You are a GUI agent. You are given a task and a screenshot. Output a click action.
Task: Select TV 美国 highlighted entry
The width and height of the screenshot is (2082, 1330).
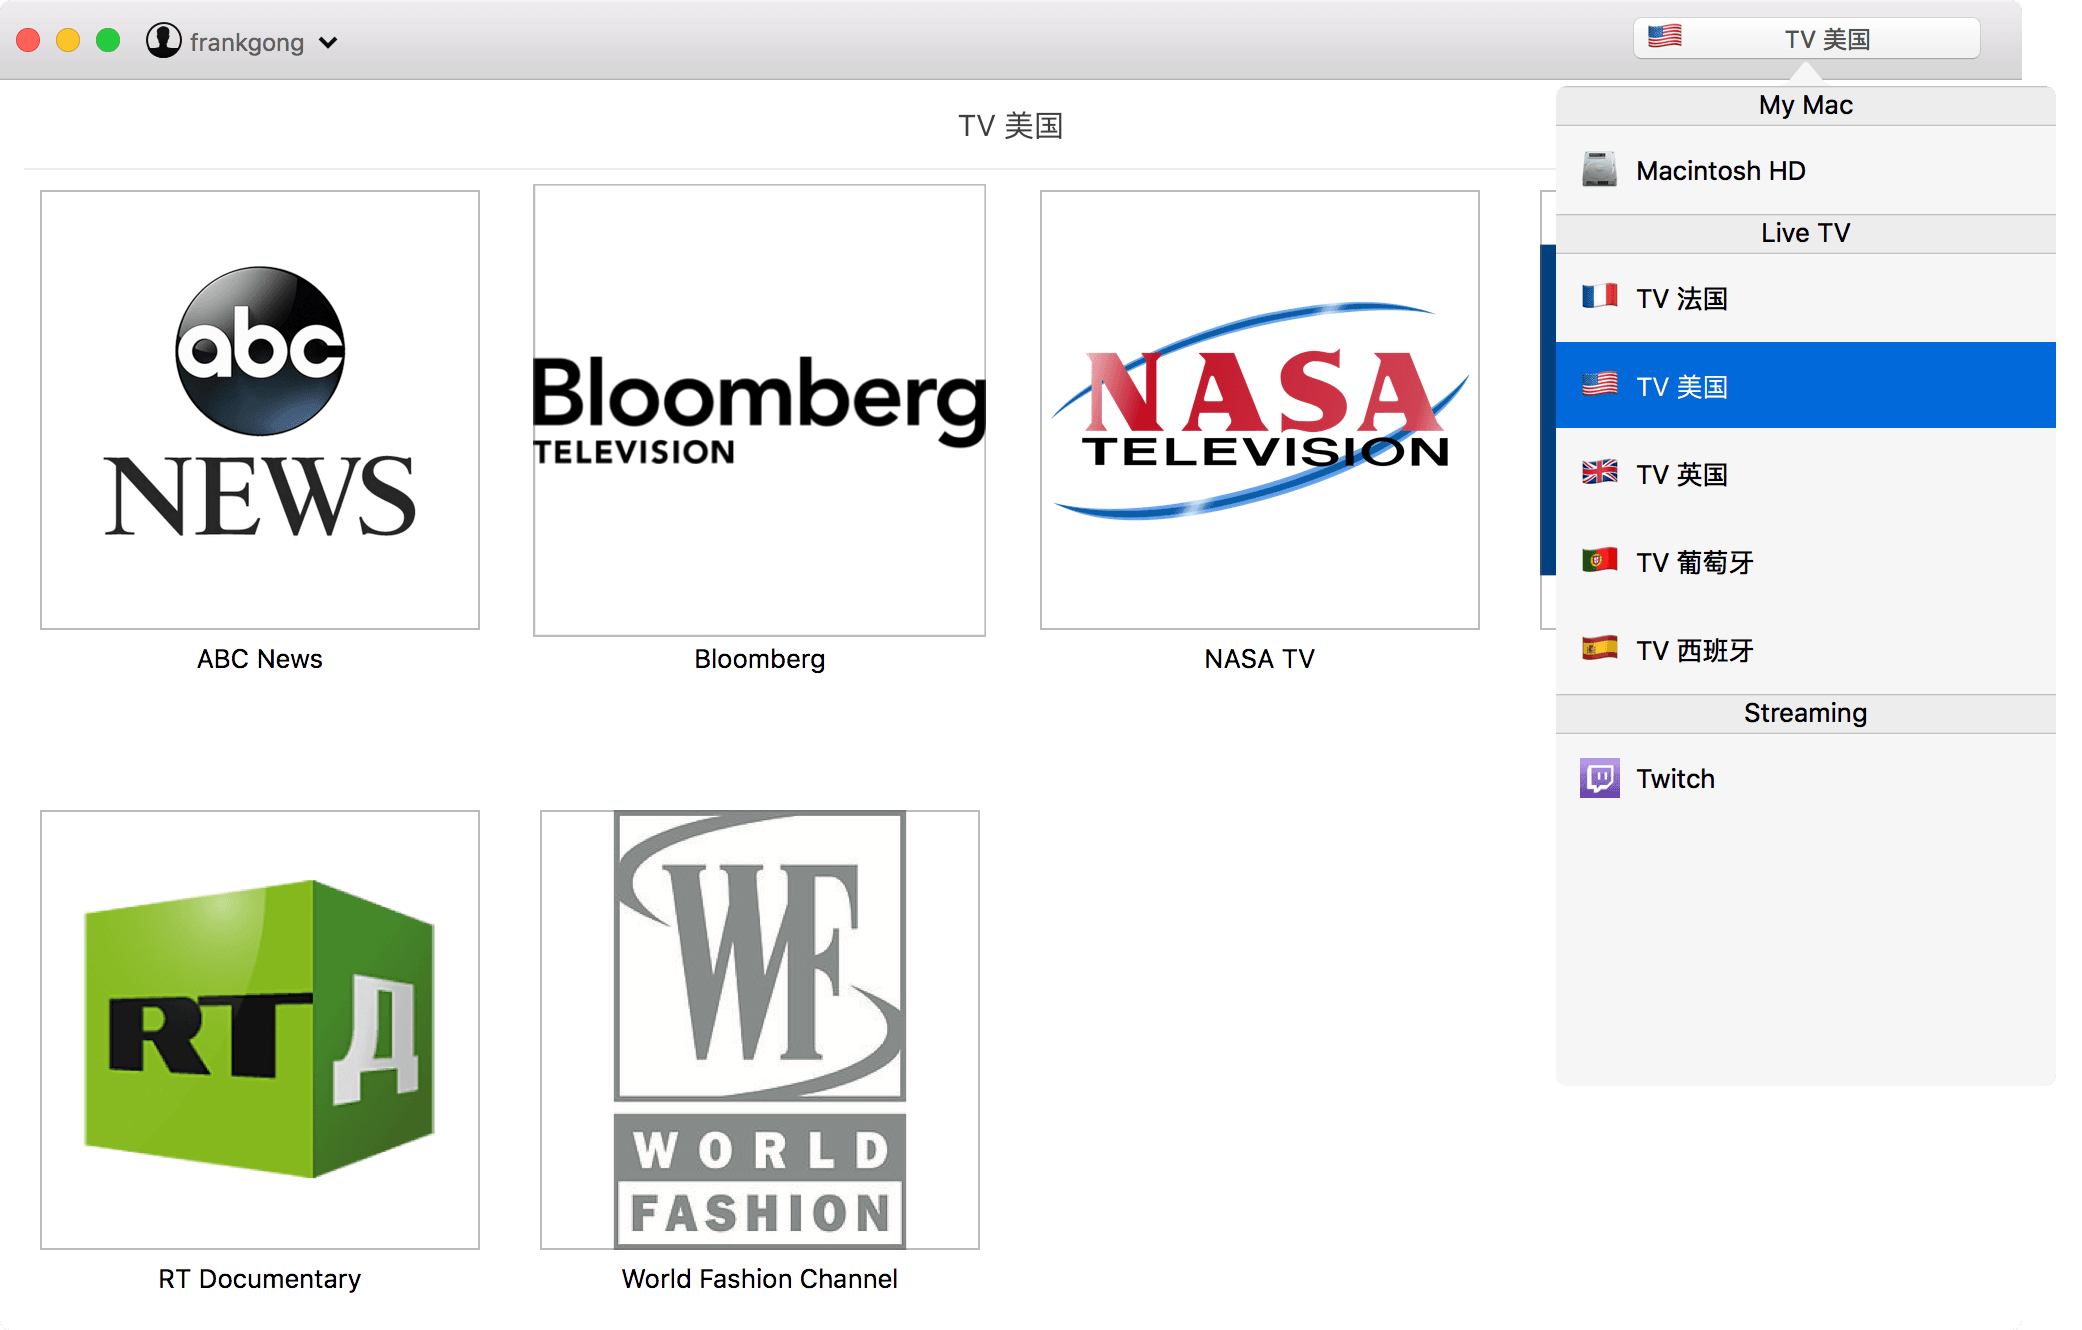click(1806, 385)
